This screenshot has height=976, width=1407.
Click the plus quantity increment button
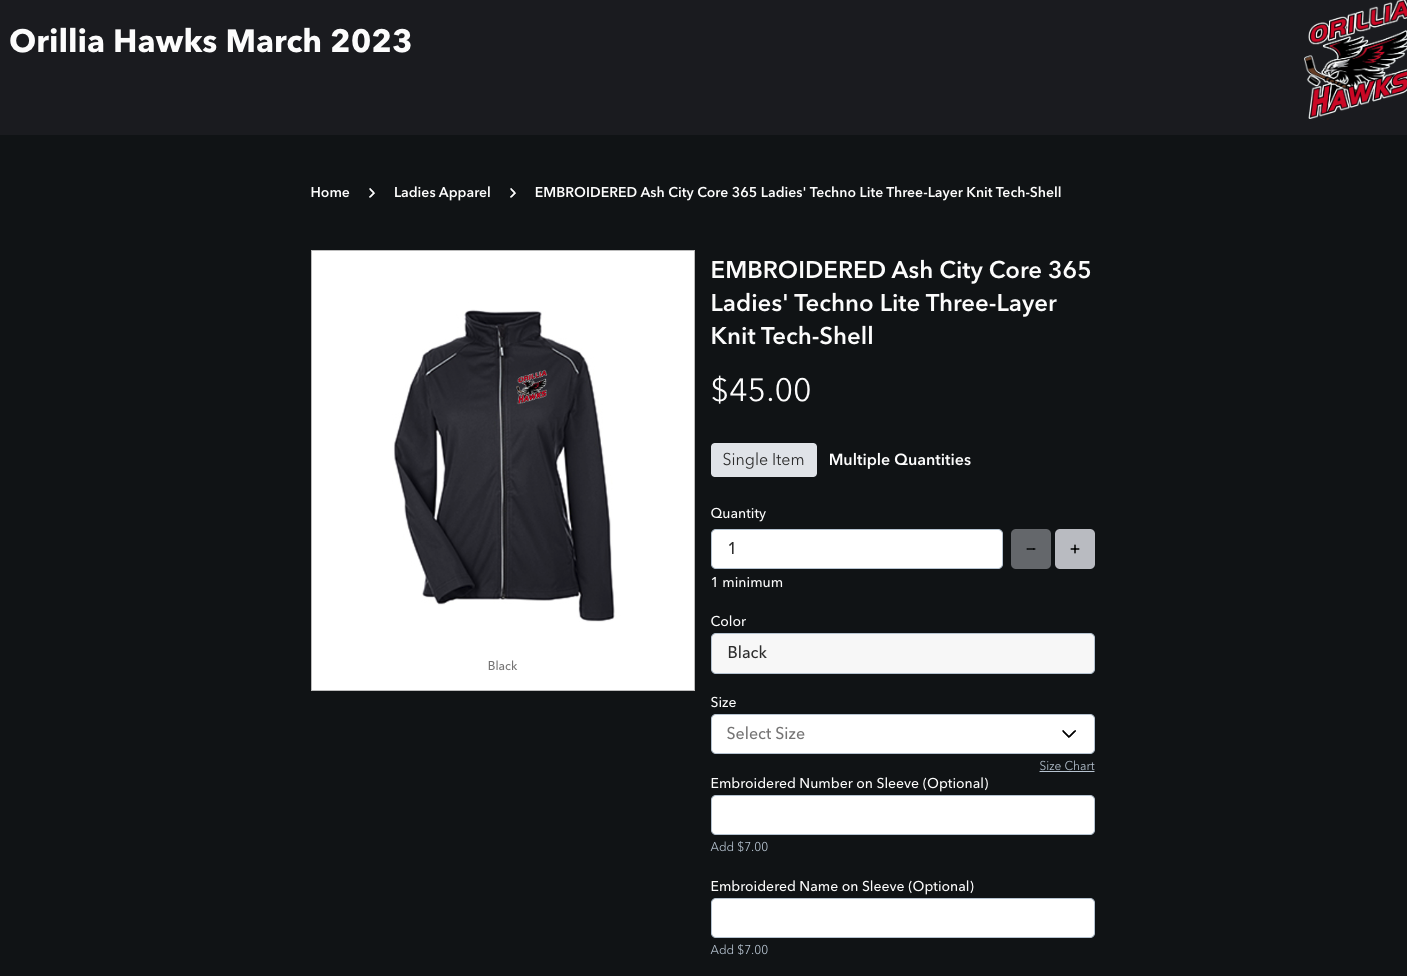coord(1075,549)
